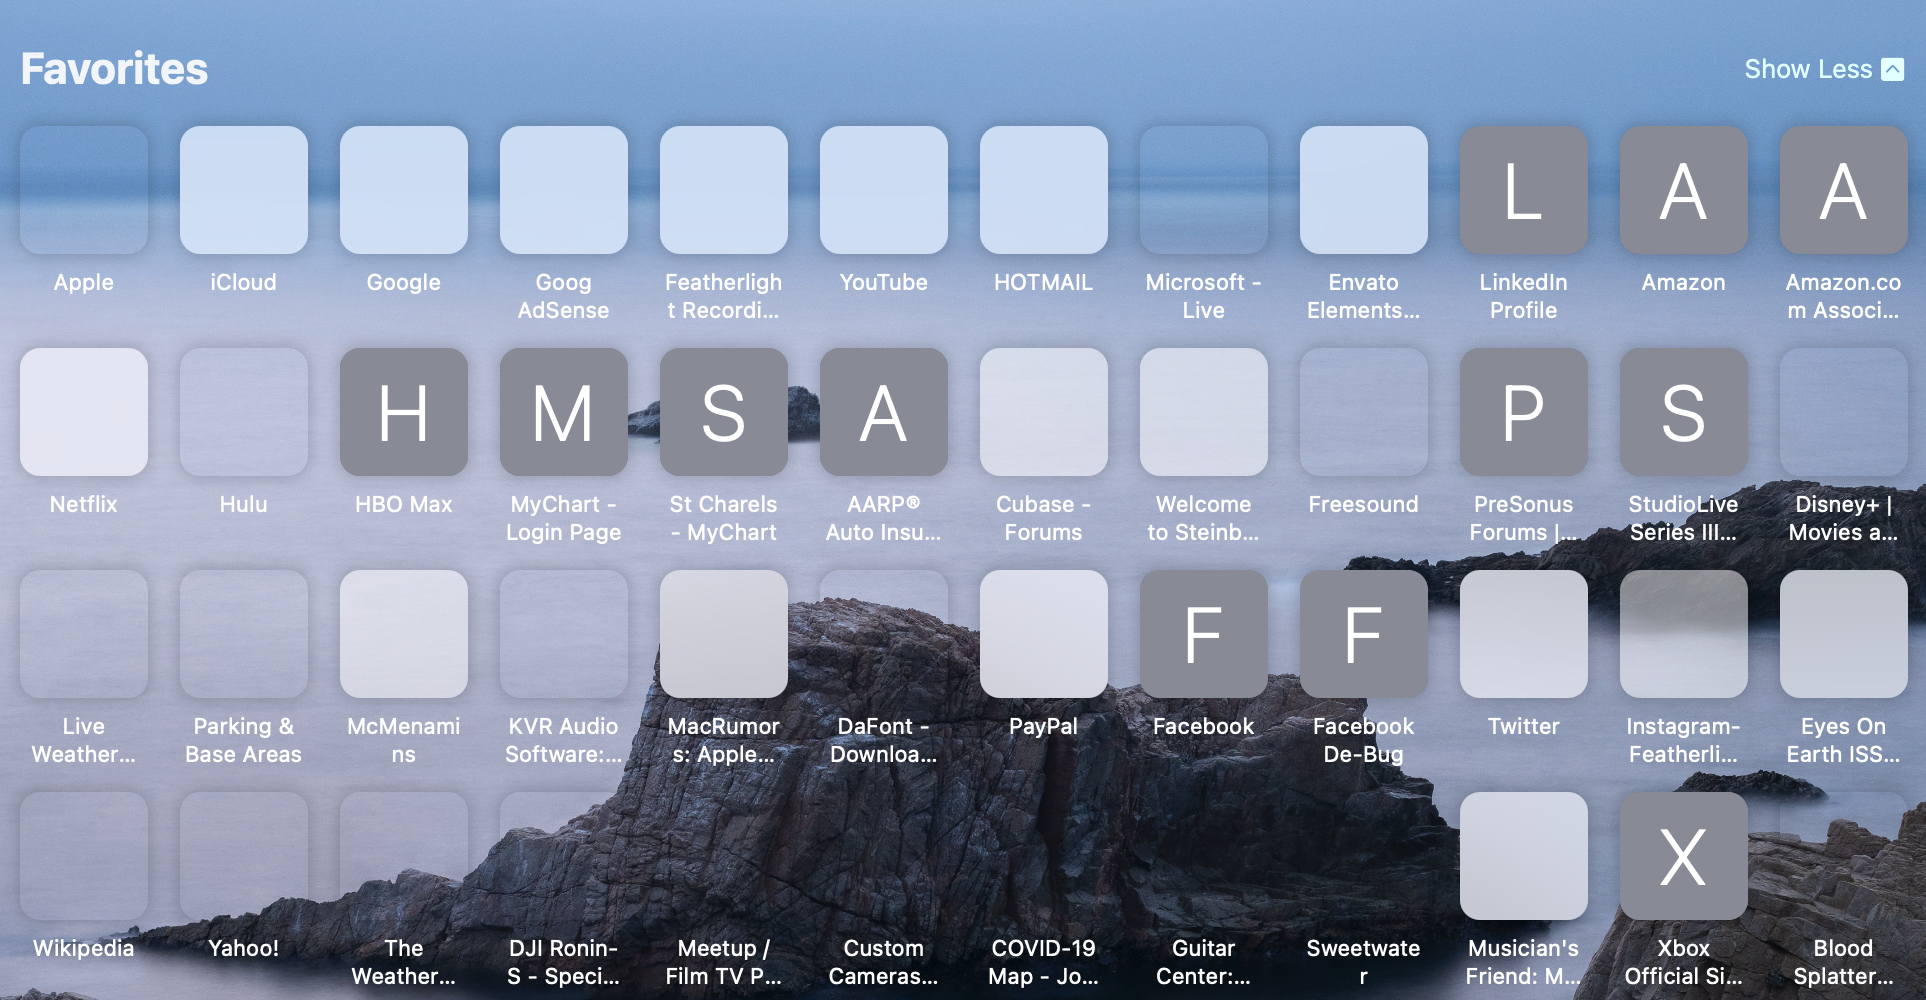Open the plain Amazon favorite
This screenshot has width=1926, height=1000.
pyautogui.click(x=1684, y=190)
